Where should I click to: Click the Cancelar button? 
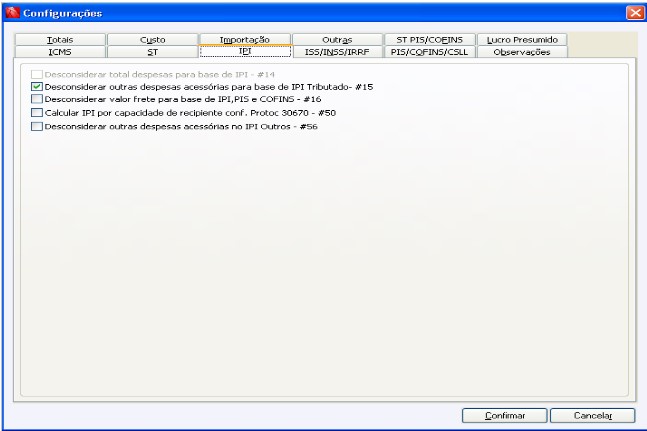(593, 415)
